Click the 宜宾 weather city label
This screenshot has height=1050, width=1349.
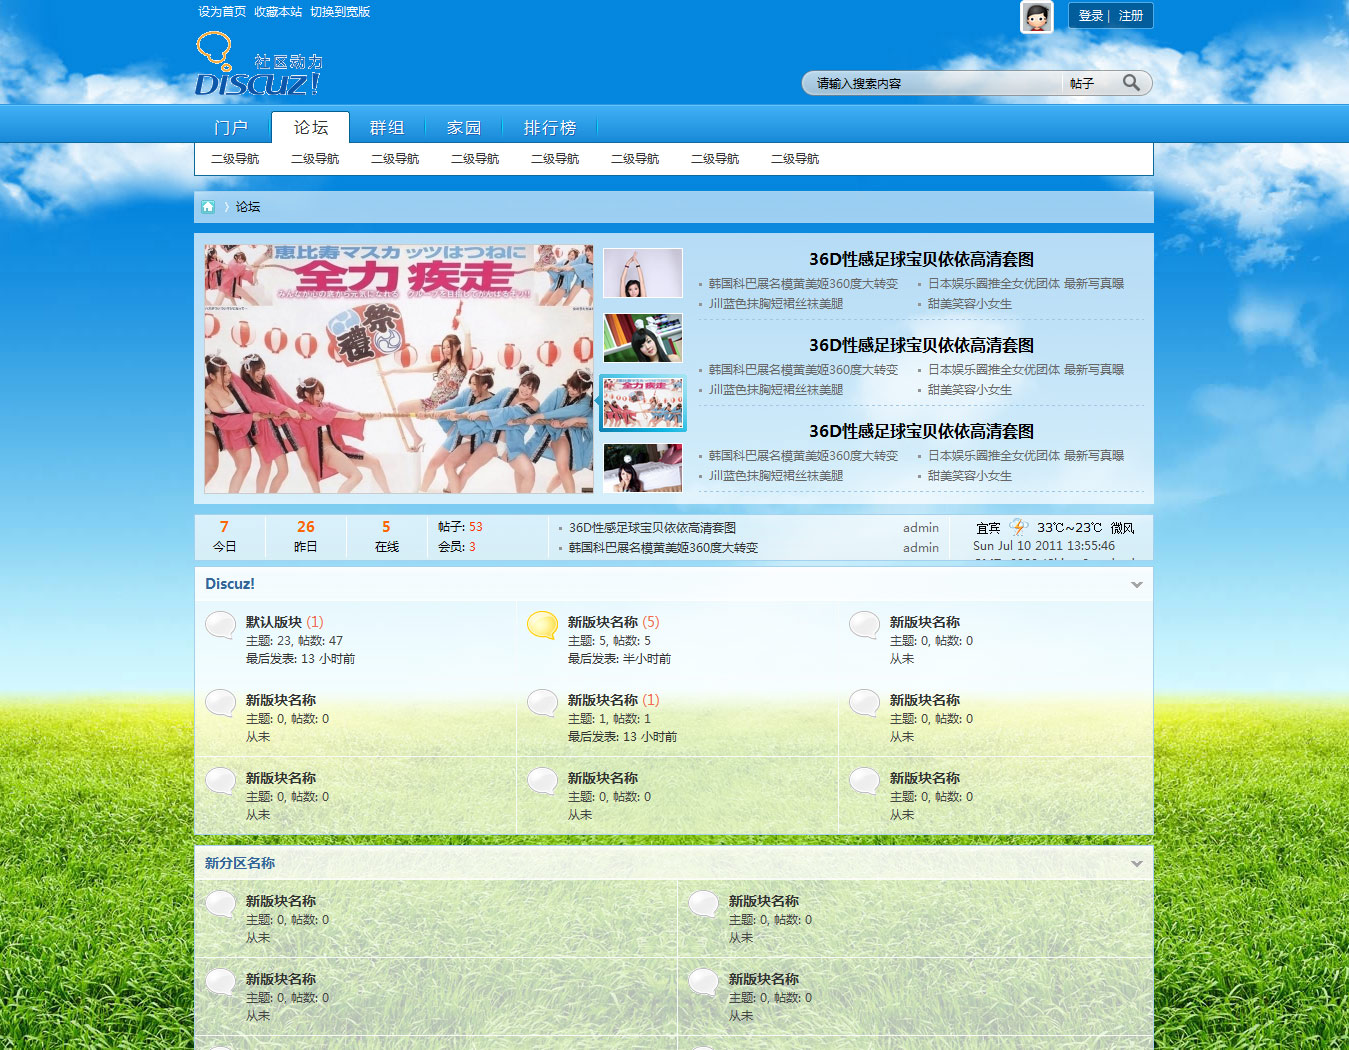pos(988,528)
